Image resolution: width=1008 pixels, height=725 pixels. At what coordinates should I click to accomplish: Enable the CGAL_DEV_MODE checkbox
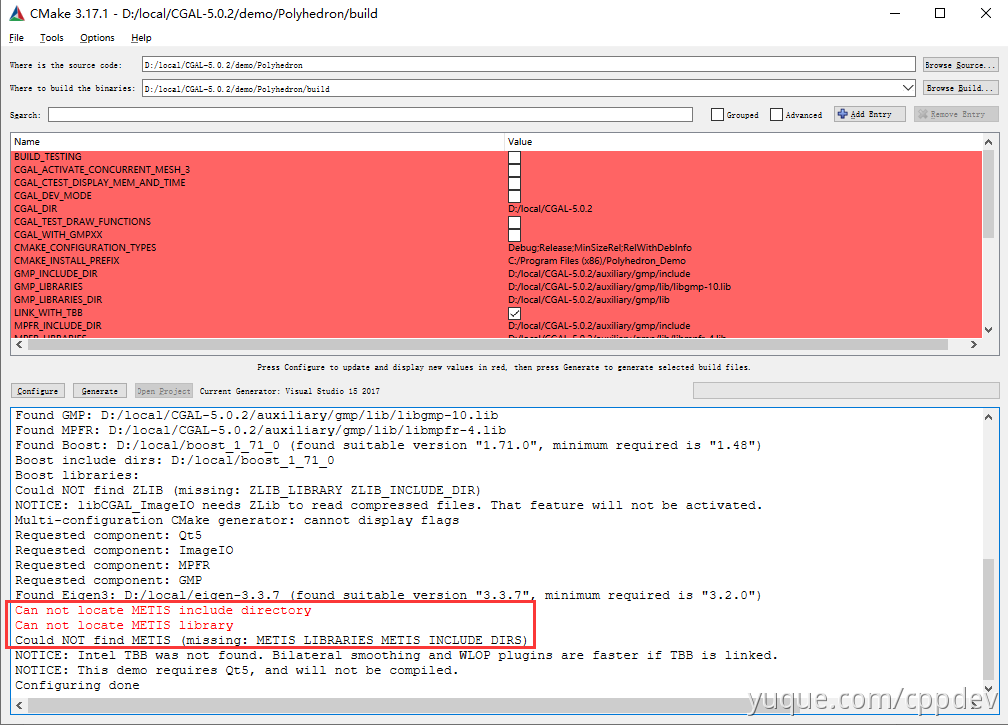coord(514,196)
